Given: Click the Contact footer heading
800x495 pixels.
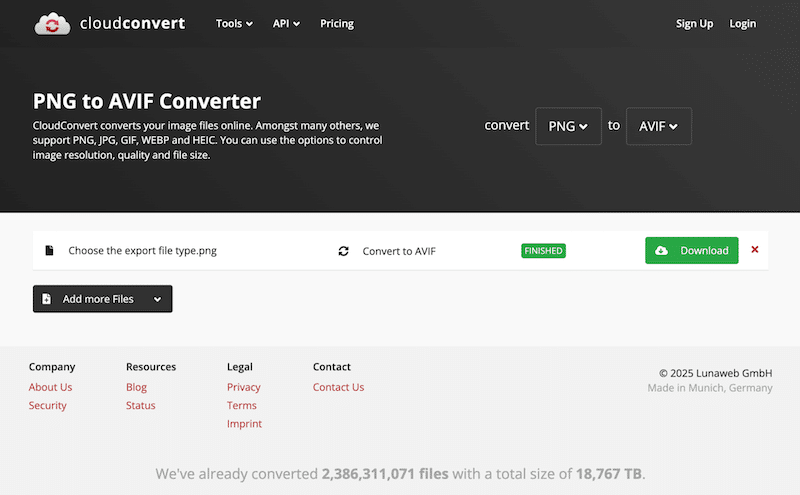Looking at the screenshot, I should click(332, 367).
